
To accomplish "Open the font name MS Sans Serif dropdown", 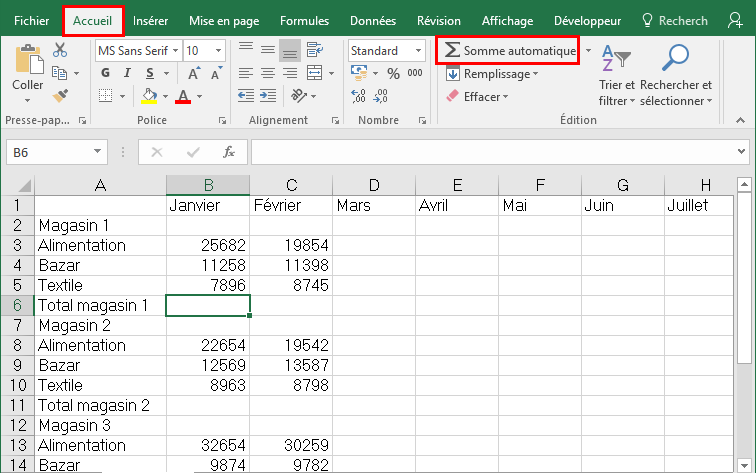I will [176, 50].
